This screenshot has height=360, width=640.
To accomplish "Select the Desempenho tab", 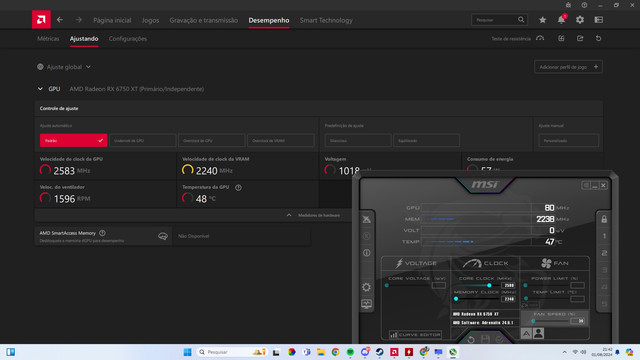I will tap(269, 20).
